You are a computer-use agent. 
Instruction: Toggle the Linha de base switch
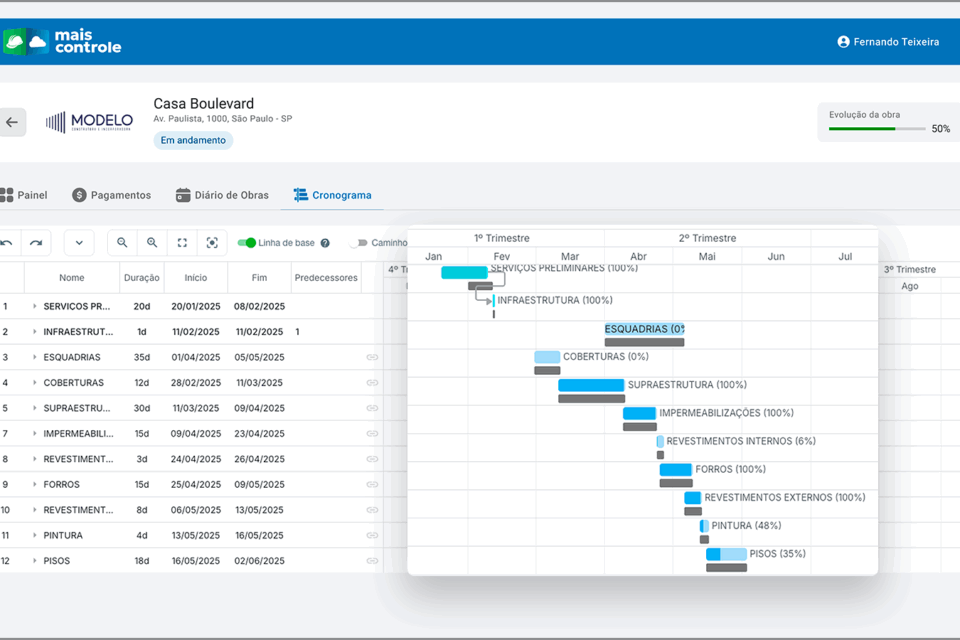coord(246,243)
